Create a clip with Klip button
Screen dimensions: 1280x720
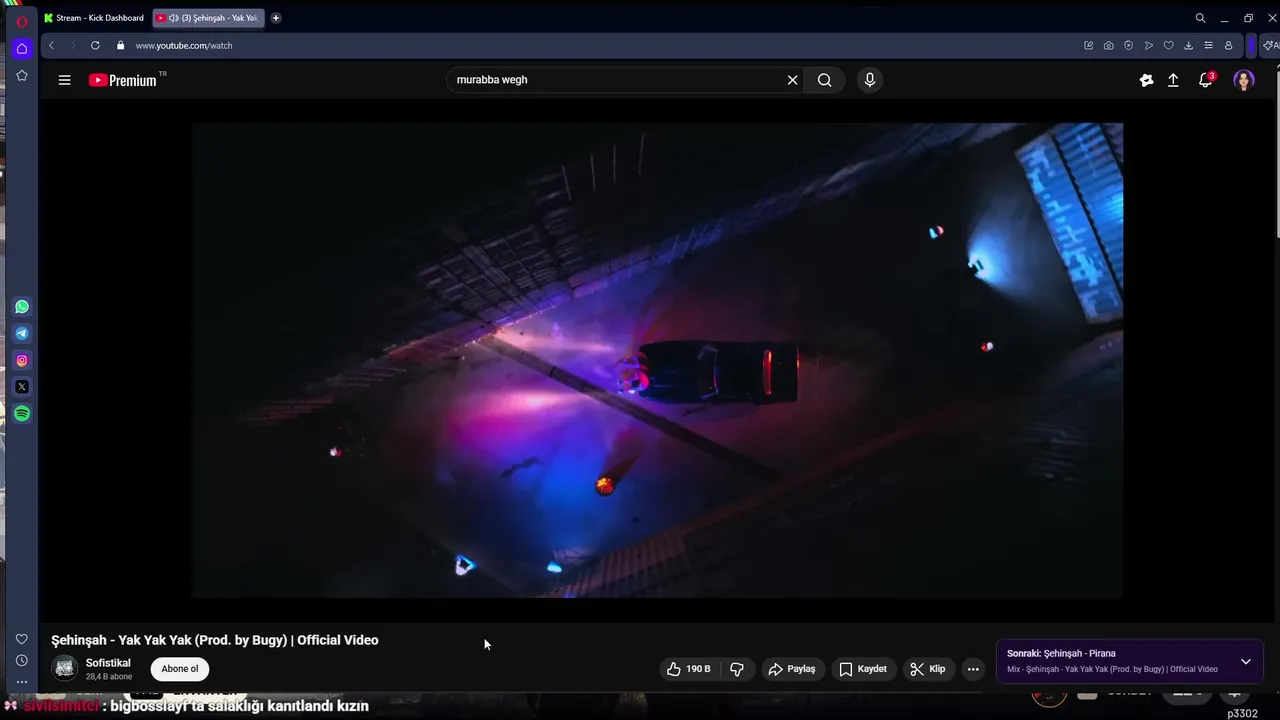coord(928,669)
